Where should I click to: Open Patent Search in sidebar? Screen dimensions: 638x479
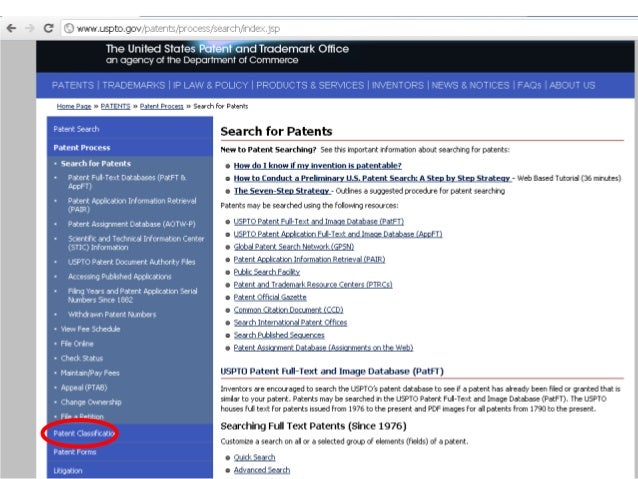click(x=76, y=129)
